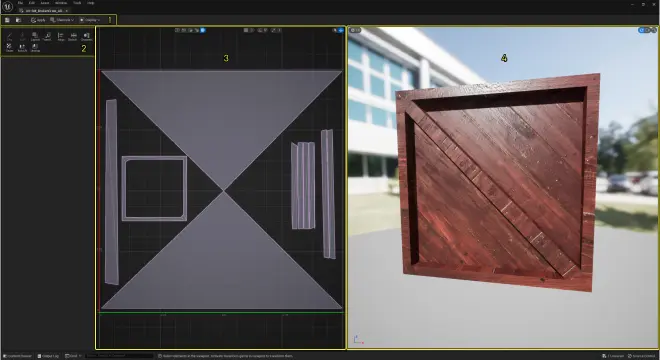The height and width of the screenshot is (360, 660).
Task: Select the Distribute tool
Action: coord(73,37)
